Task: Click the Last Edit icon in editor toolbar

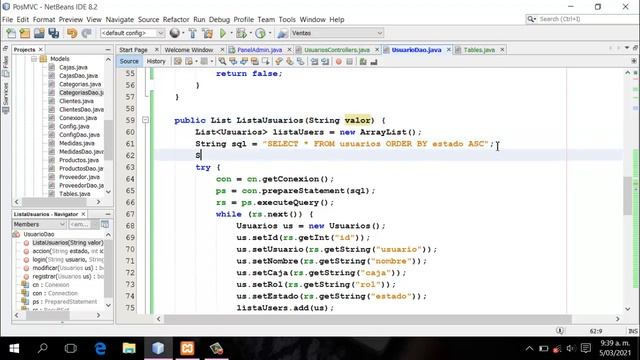Action: 178,62
